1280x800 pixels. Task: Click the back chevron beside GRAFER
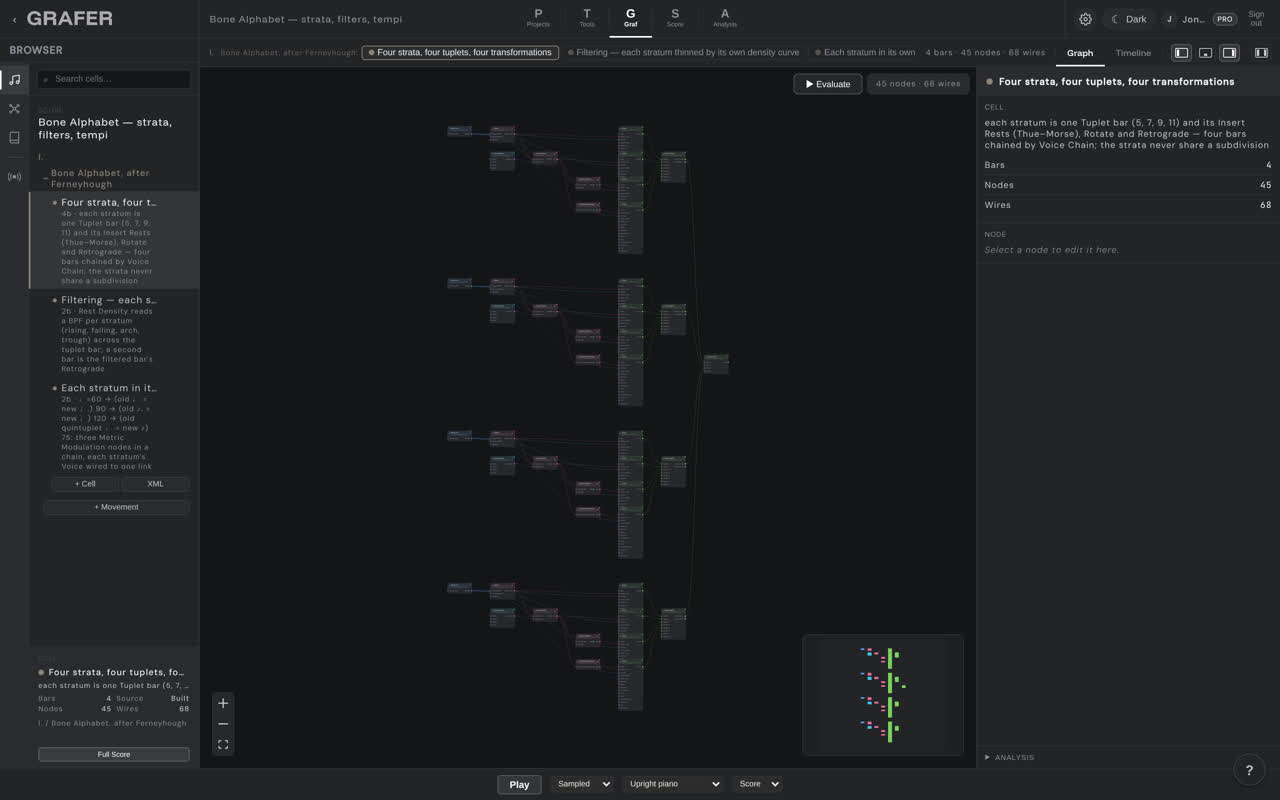(14, 19)
